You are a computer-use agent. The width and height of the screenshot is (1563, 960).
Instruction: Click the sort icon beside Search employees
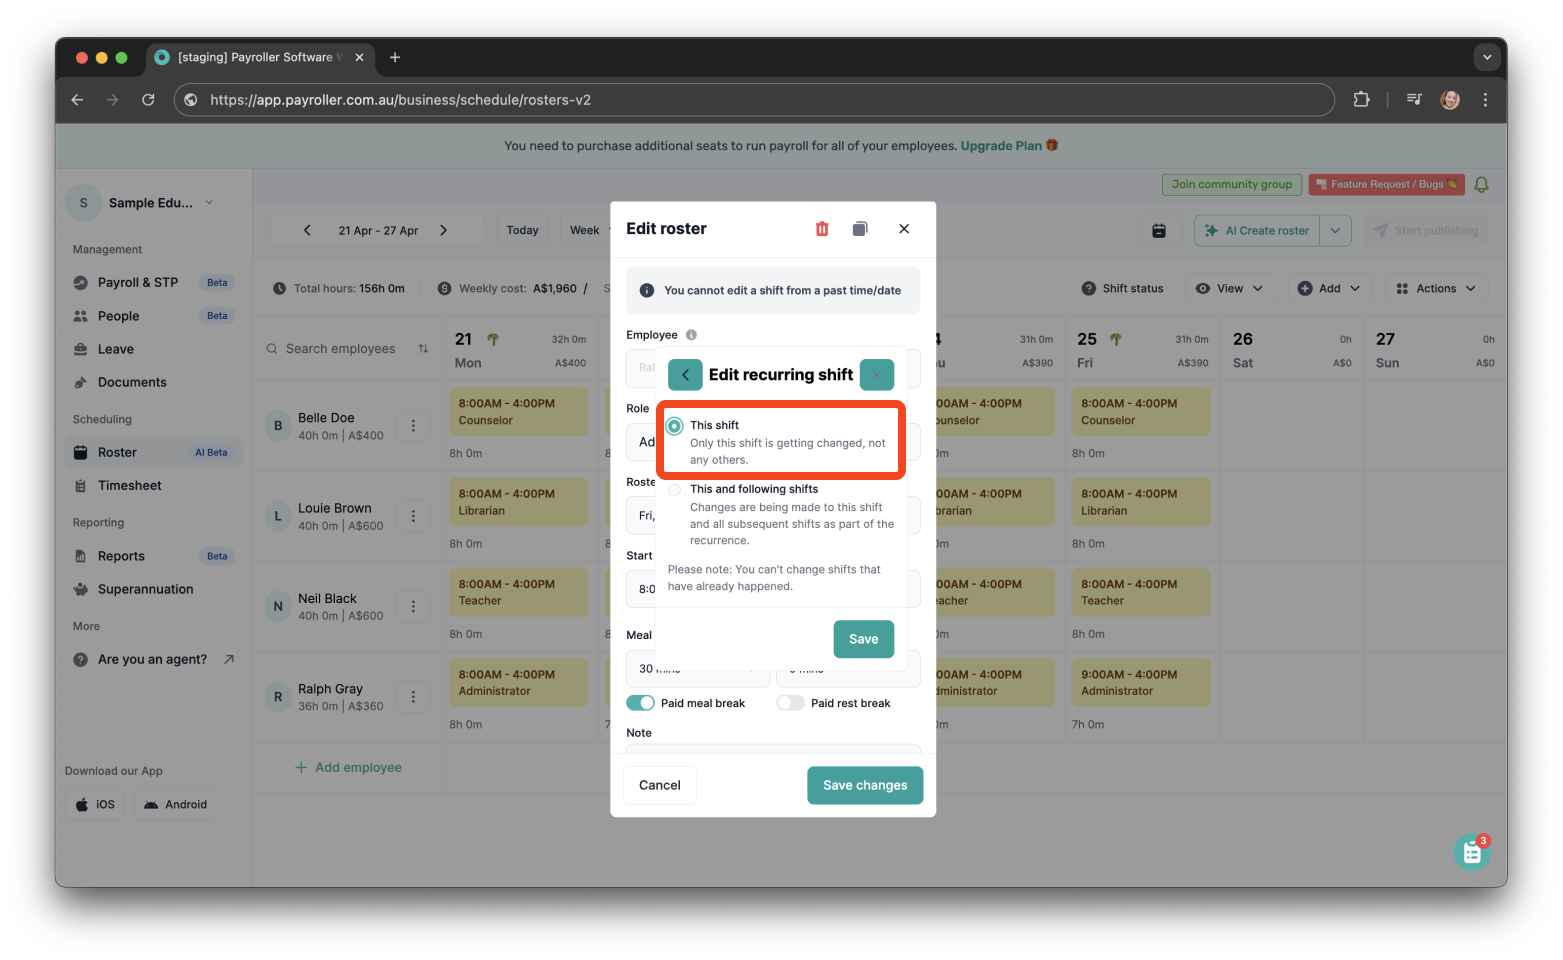coord(424,348)
